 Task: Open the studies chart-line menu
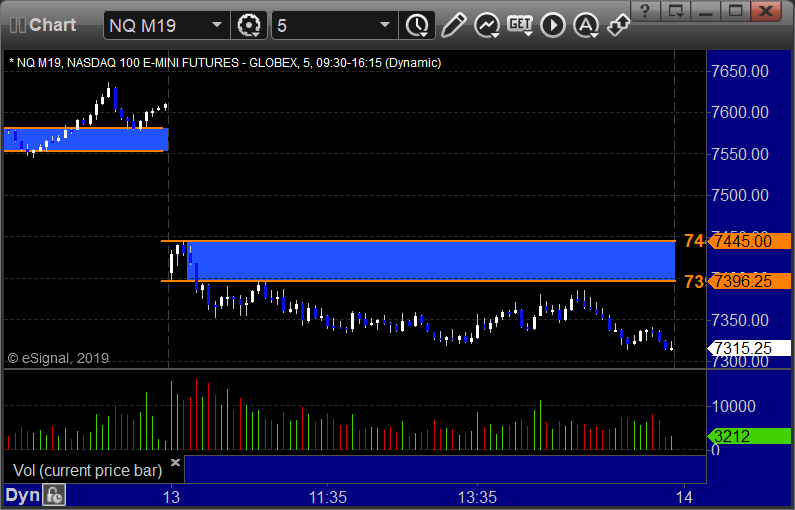(x=487, y=25)
